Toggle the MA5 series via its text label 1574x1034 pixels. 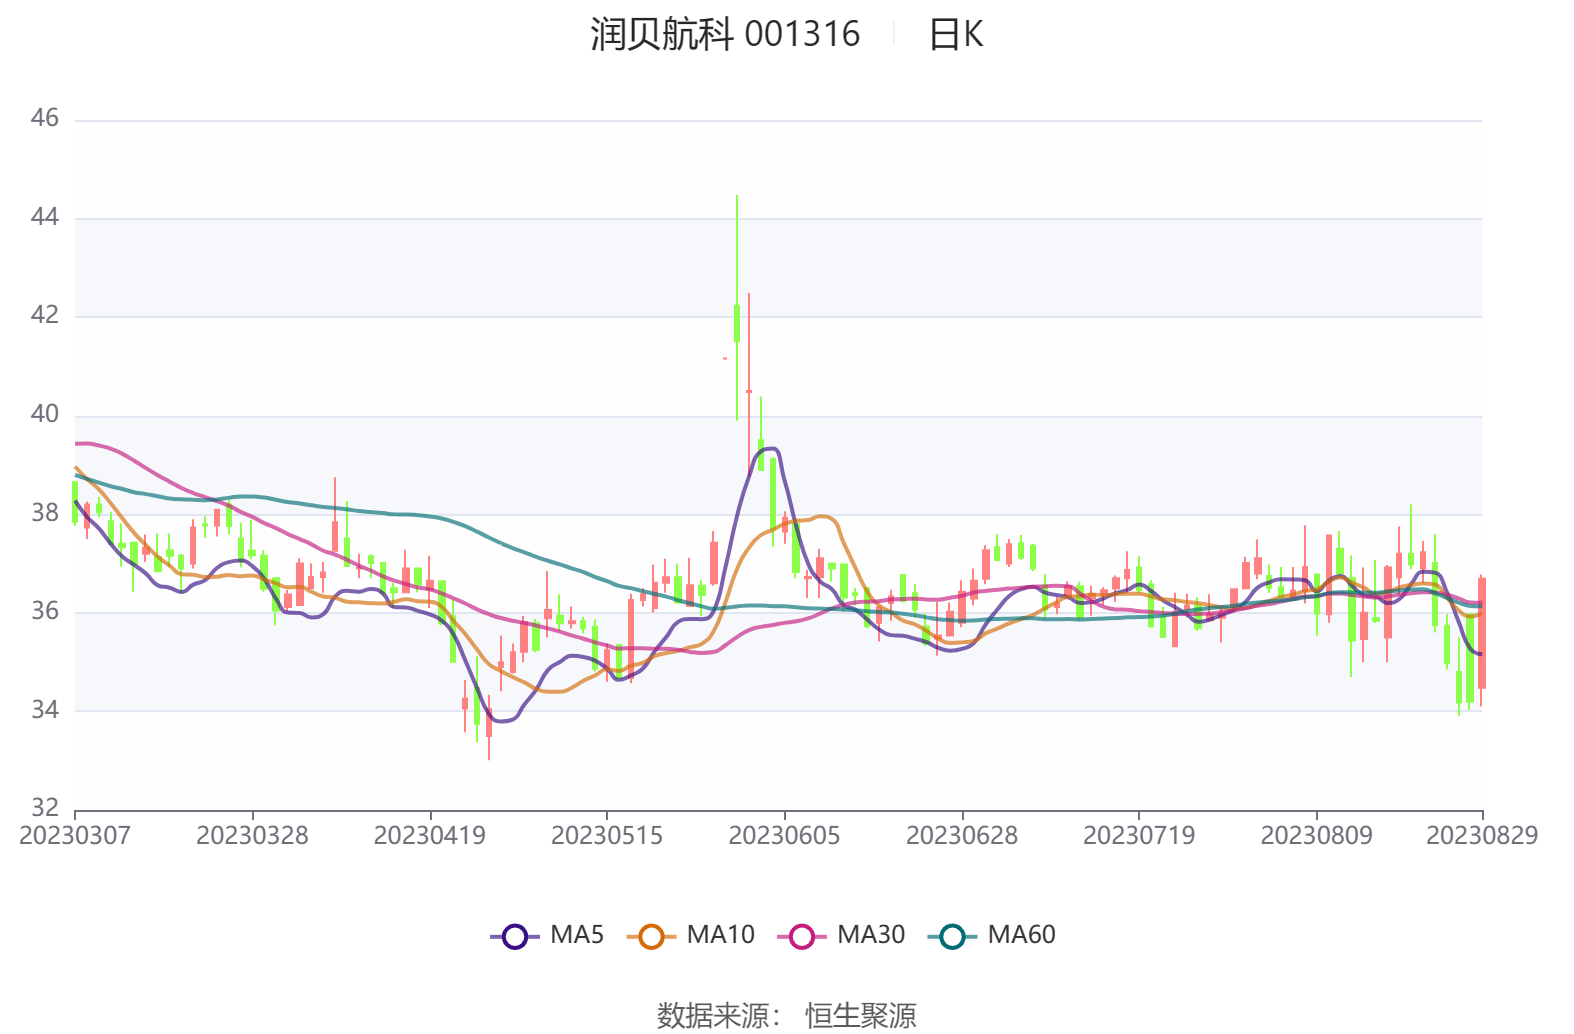coord(577,935)
